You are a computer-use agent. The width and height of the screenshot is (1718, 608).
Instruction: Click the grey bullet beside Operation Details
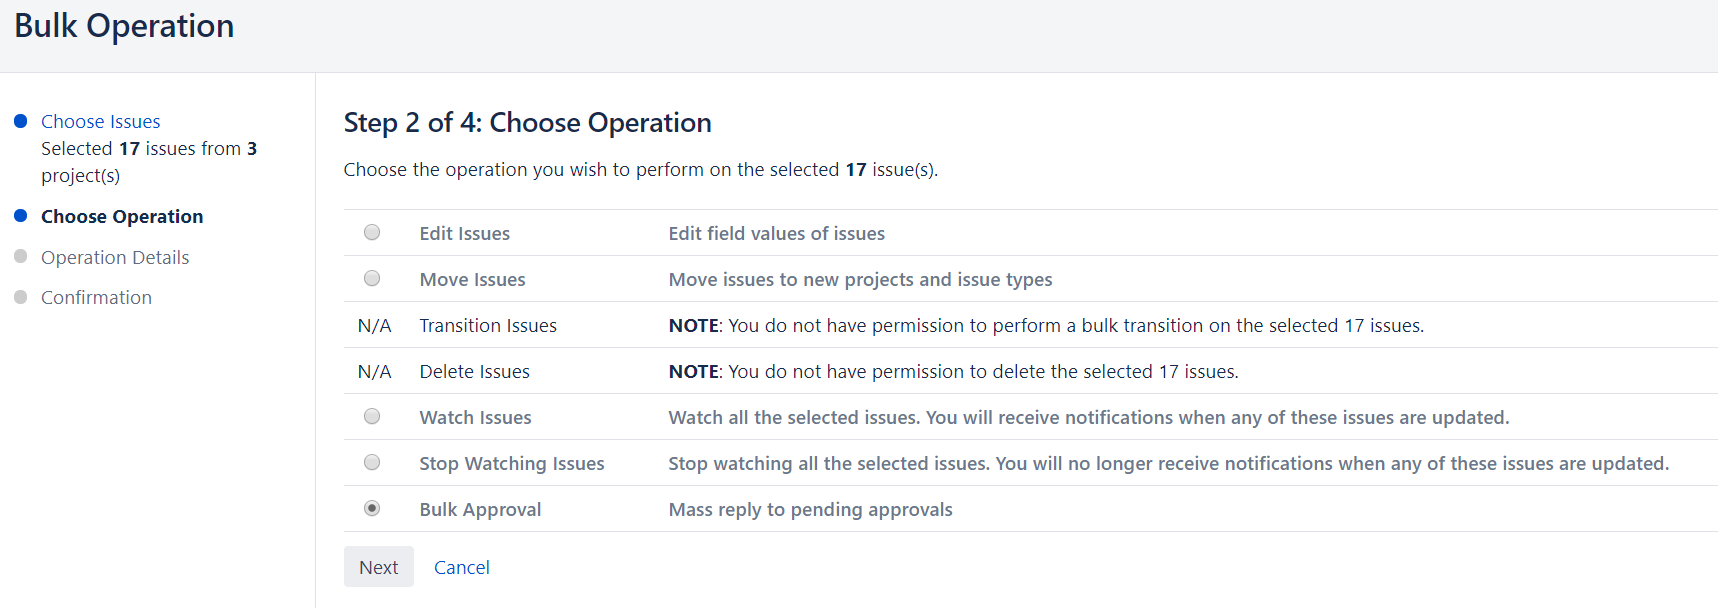click(x=20, y=257)
